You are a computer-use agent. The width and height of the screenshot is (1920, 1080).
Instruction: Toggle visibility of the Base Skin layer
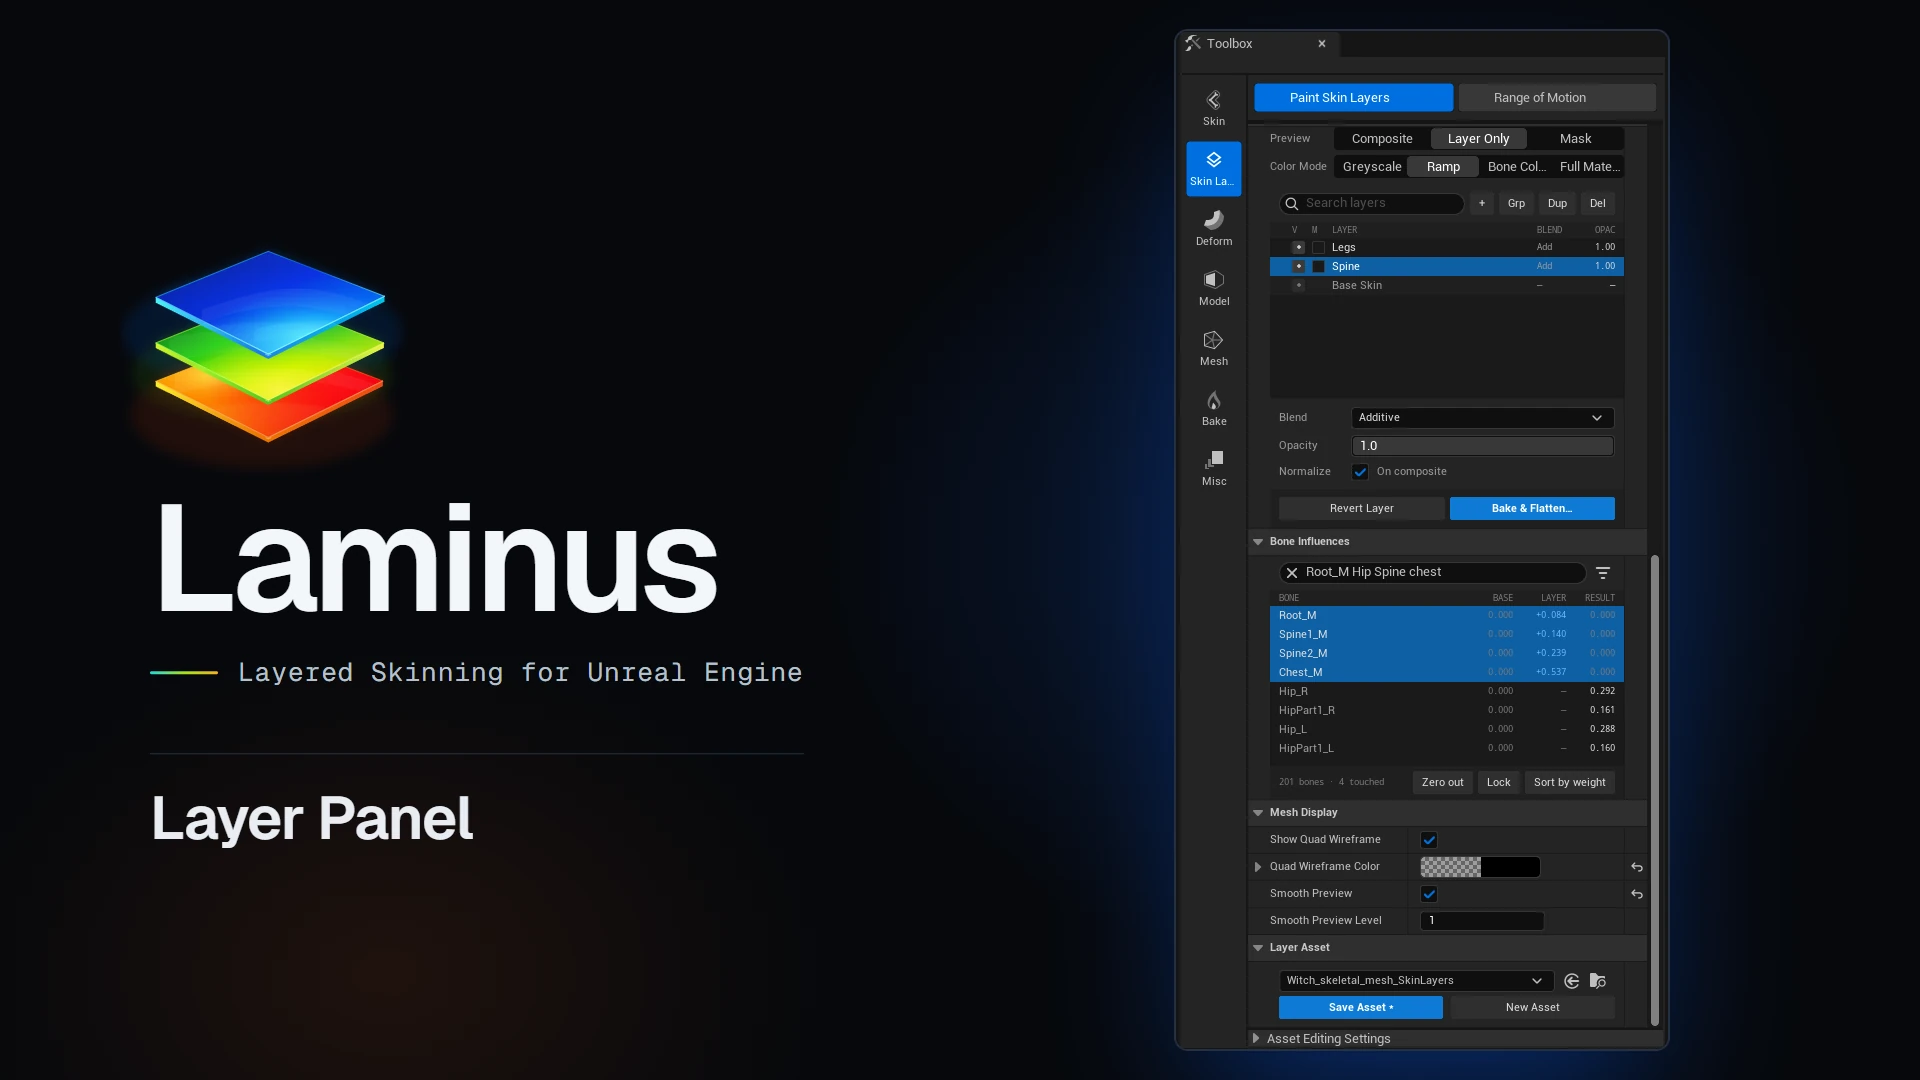click(x=1298, y=285)
